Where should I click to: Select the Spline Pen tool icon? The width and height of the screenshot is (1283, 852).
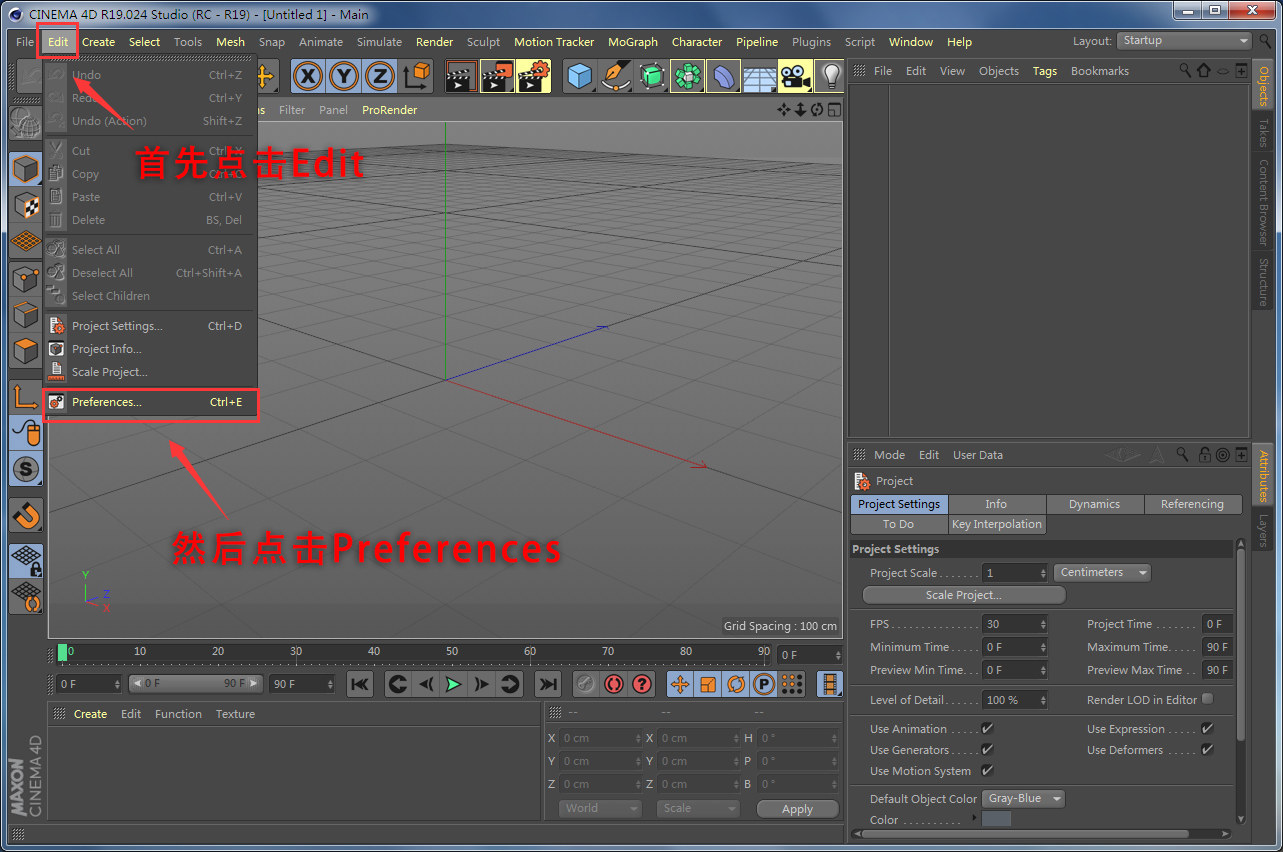(x=616, y=76)
